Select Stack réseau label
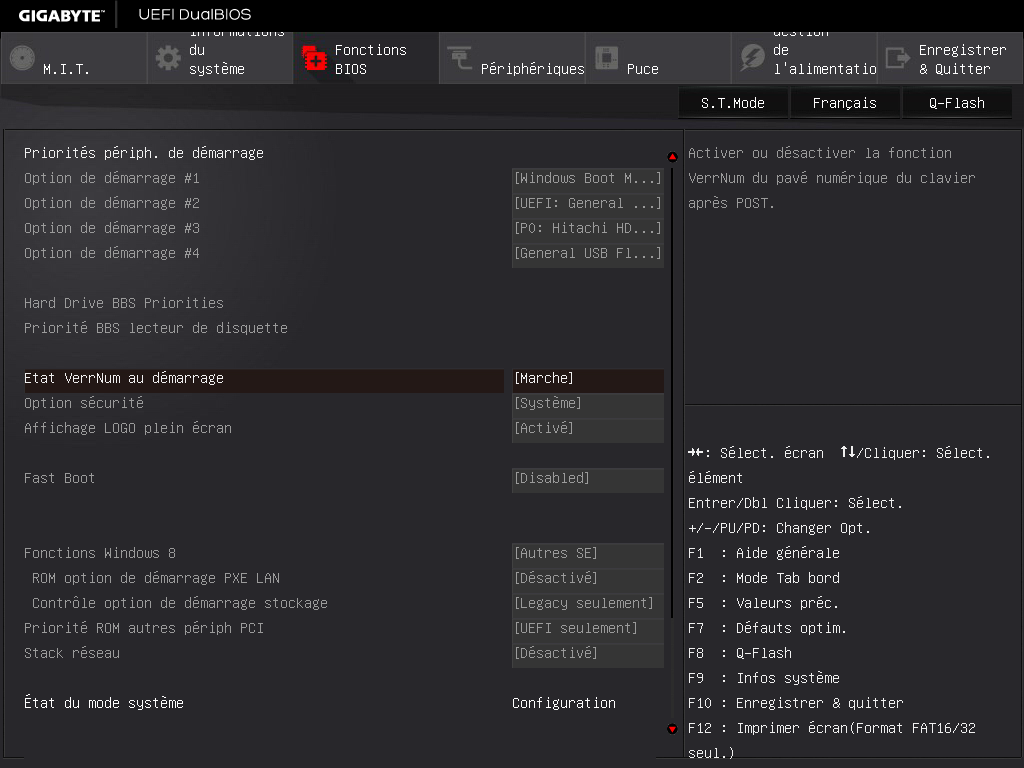Image resolution: width=1024 pixels, height=768 pixels. coord(72,653)
